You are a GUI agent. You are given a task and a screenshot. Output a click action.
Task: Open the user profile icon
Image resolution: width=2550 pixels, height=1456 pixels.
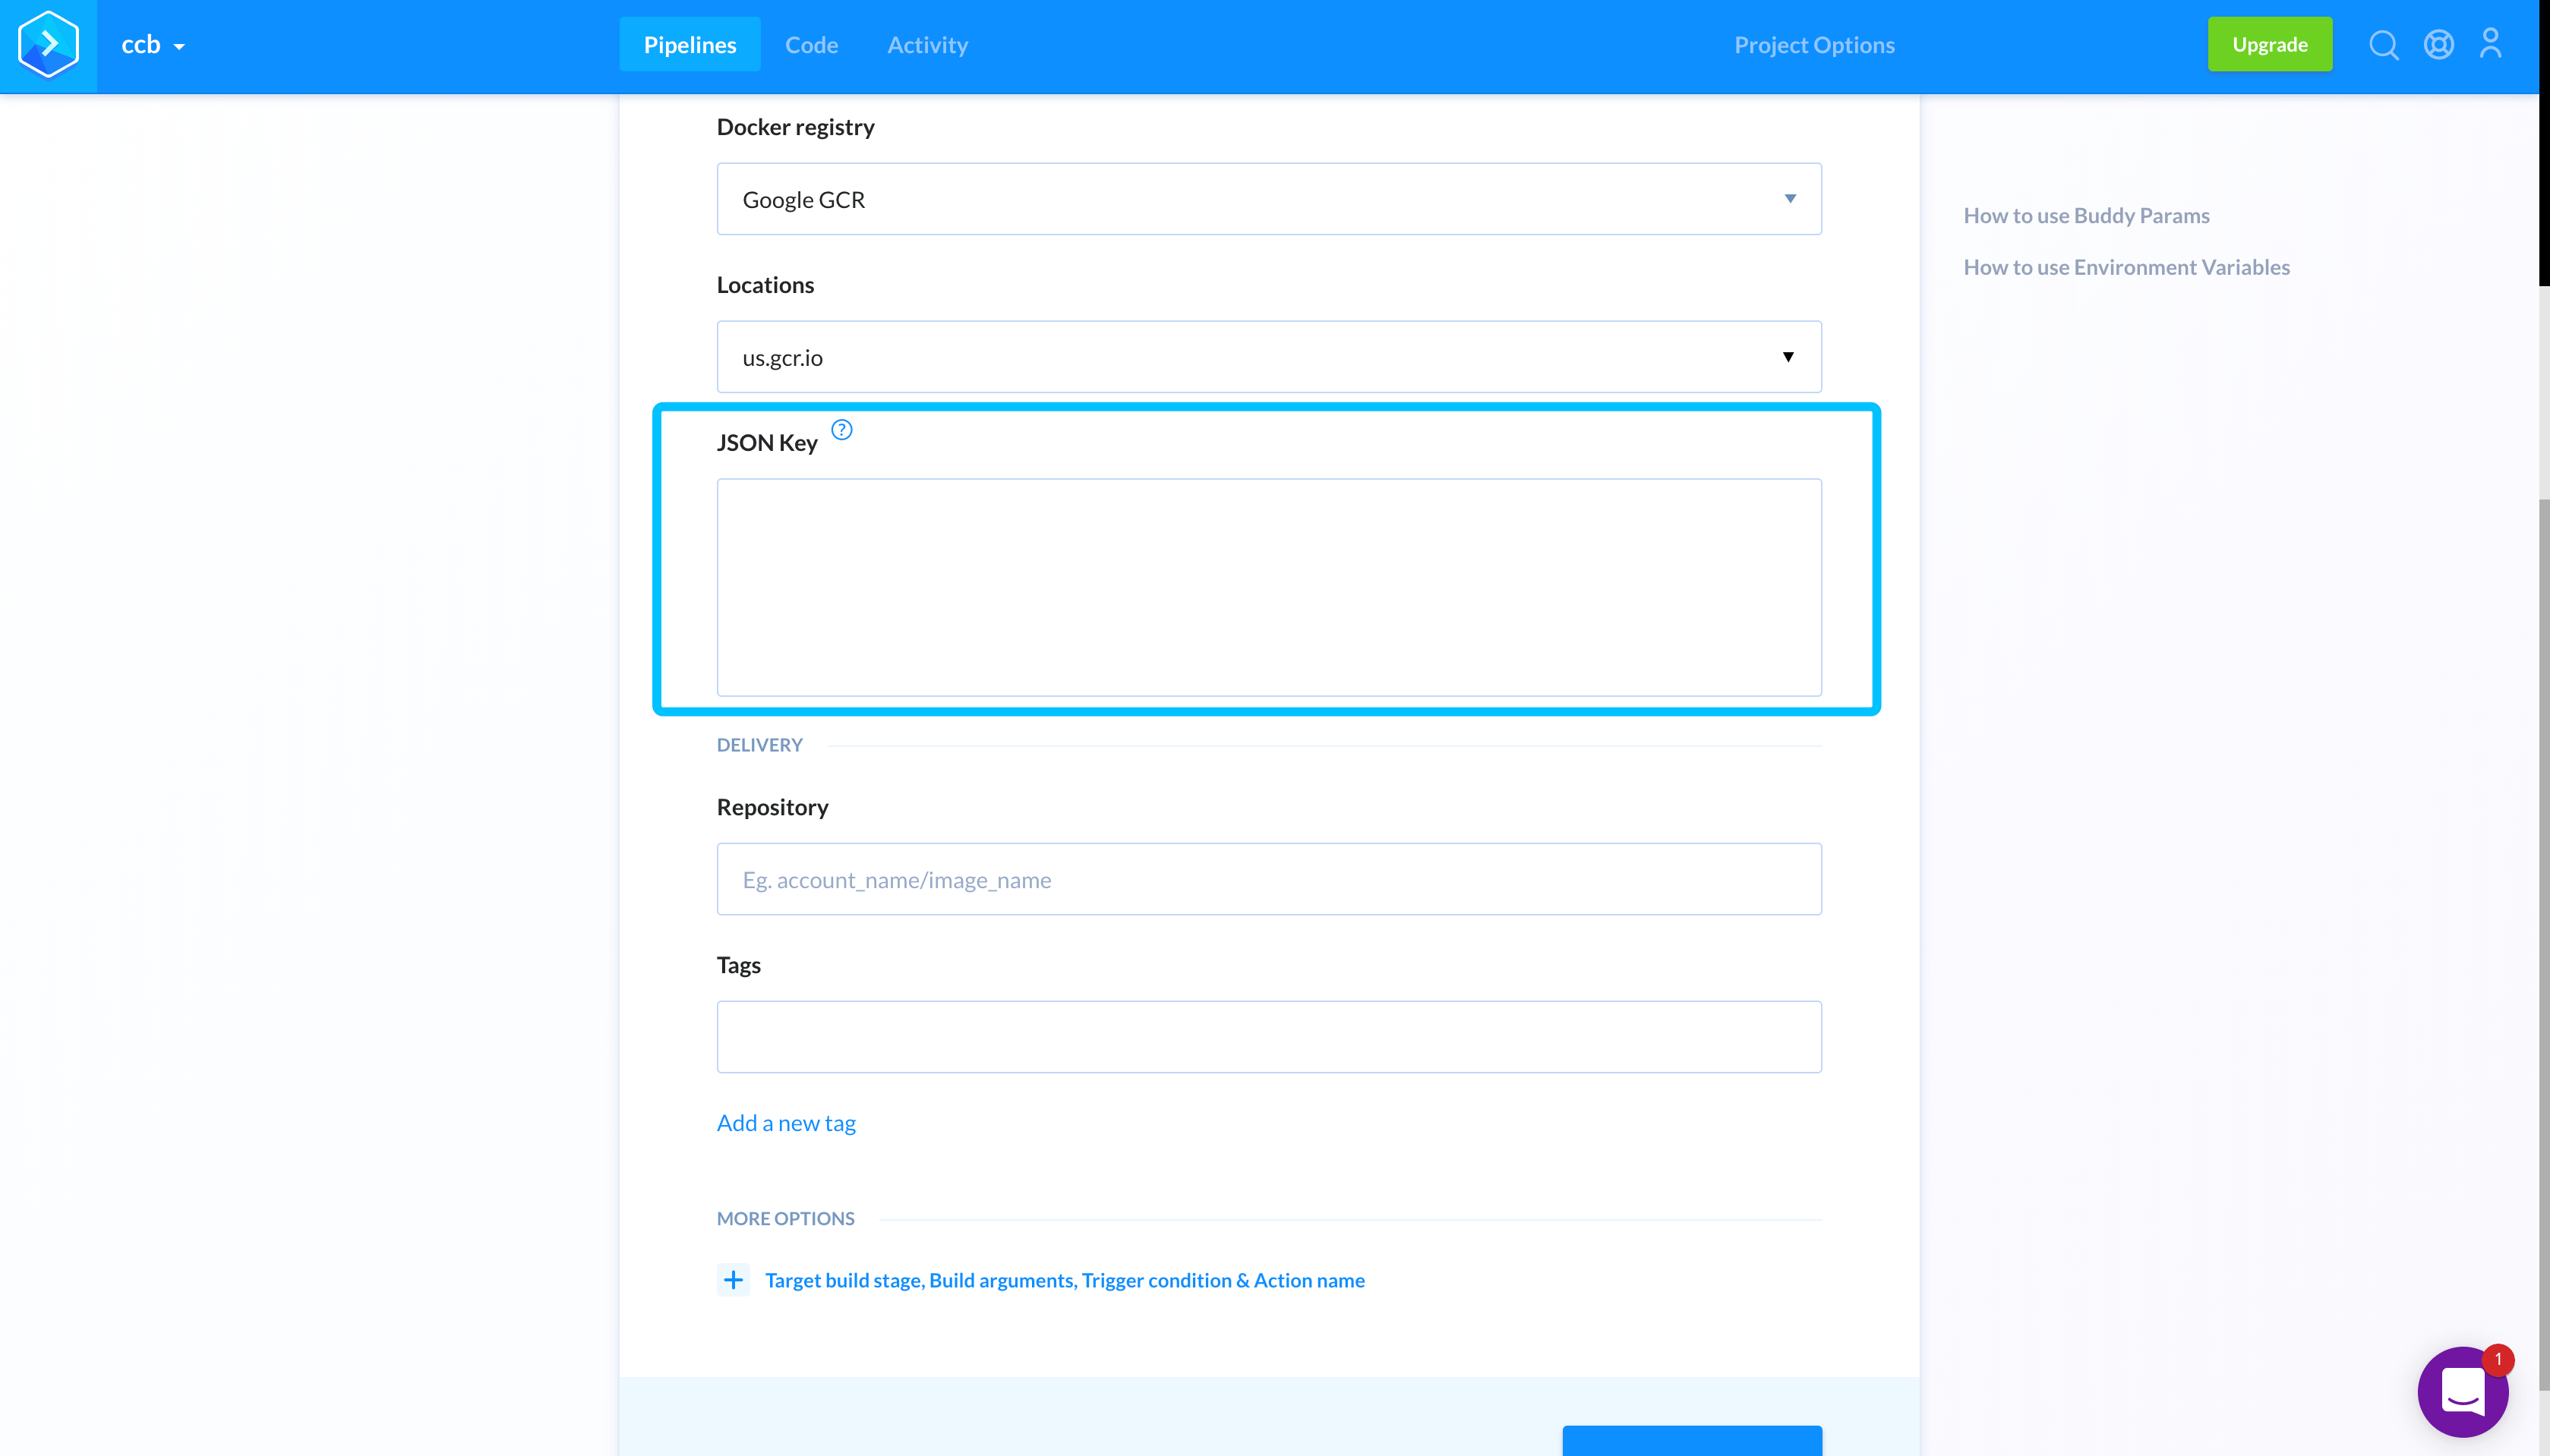click(x=2490, y=44)
